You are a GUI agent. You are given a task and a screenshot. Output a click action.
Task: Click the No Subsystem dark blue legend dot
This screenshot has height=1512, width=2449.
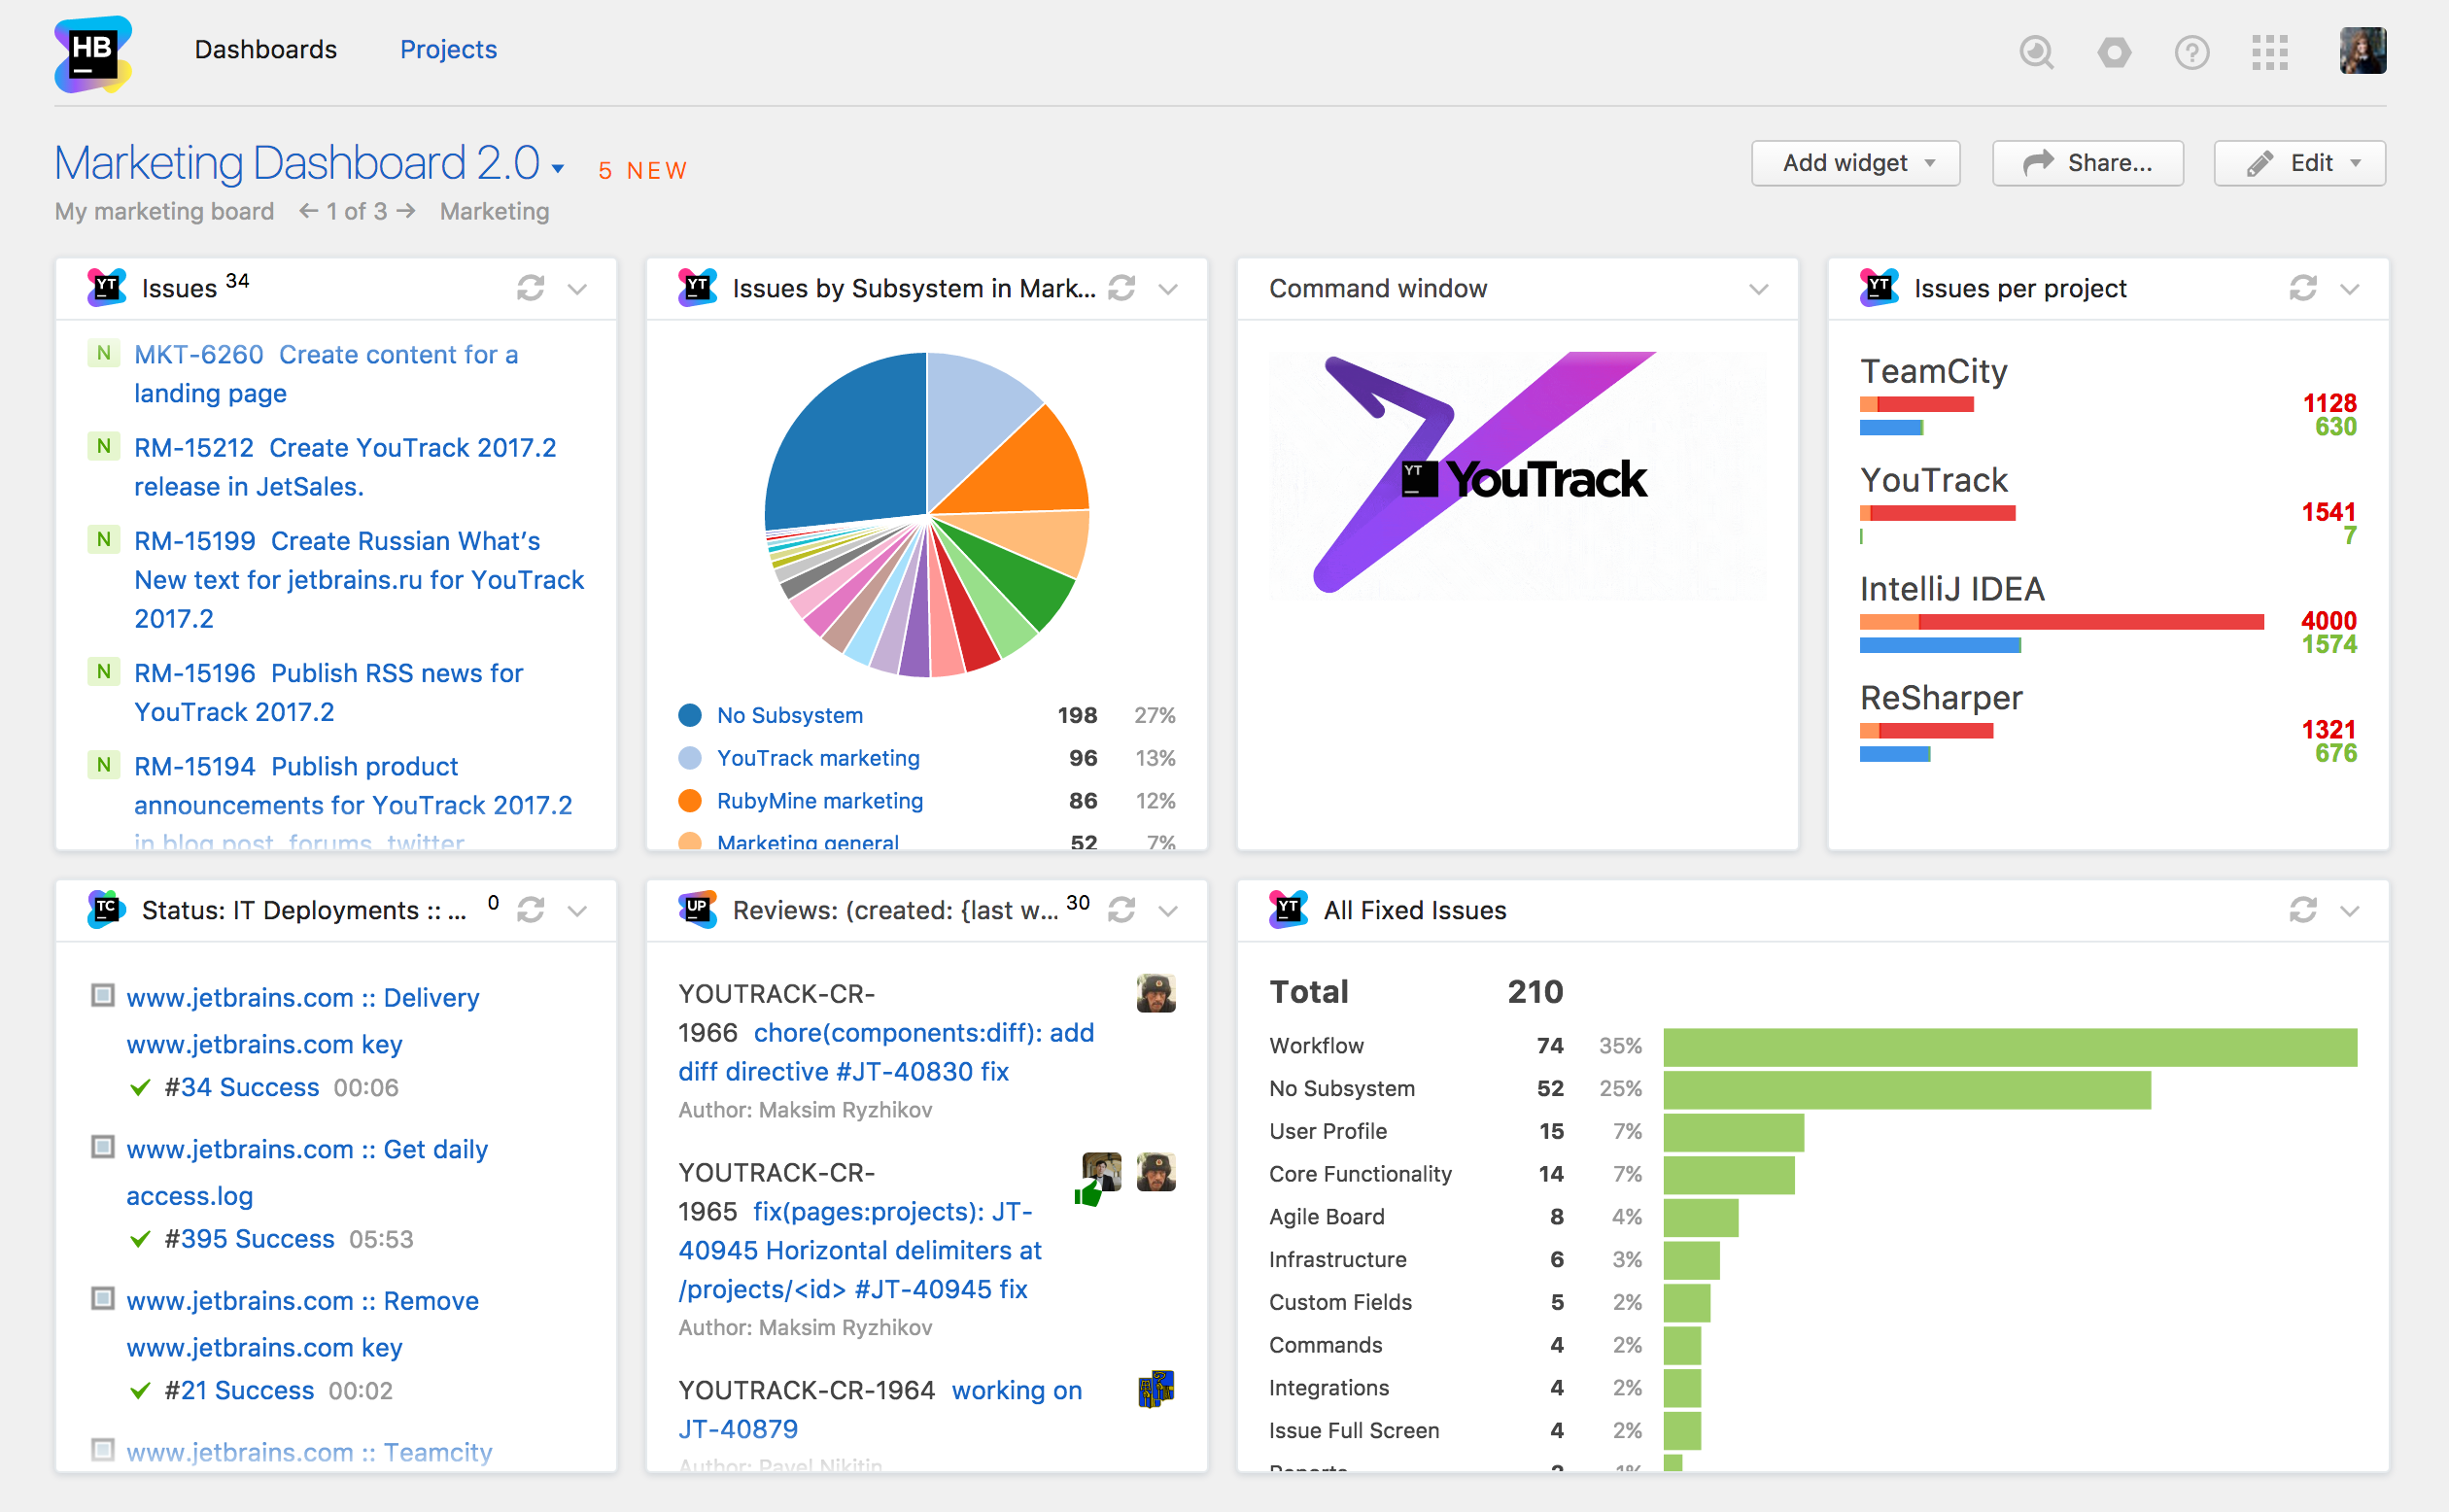(x=689, y=715)
